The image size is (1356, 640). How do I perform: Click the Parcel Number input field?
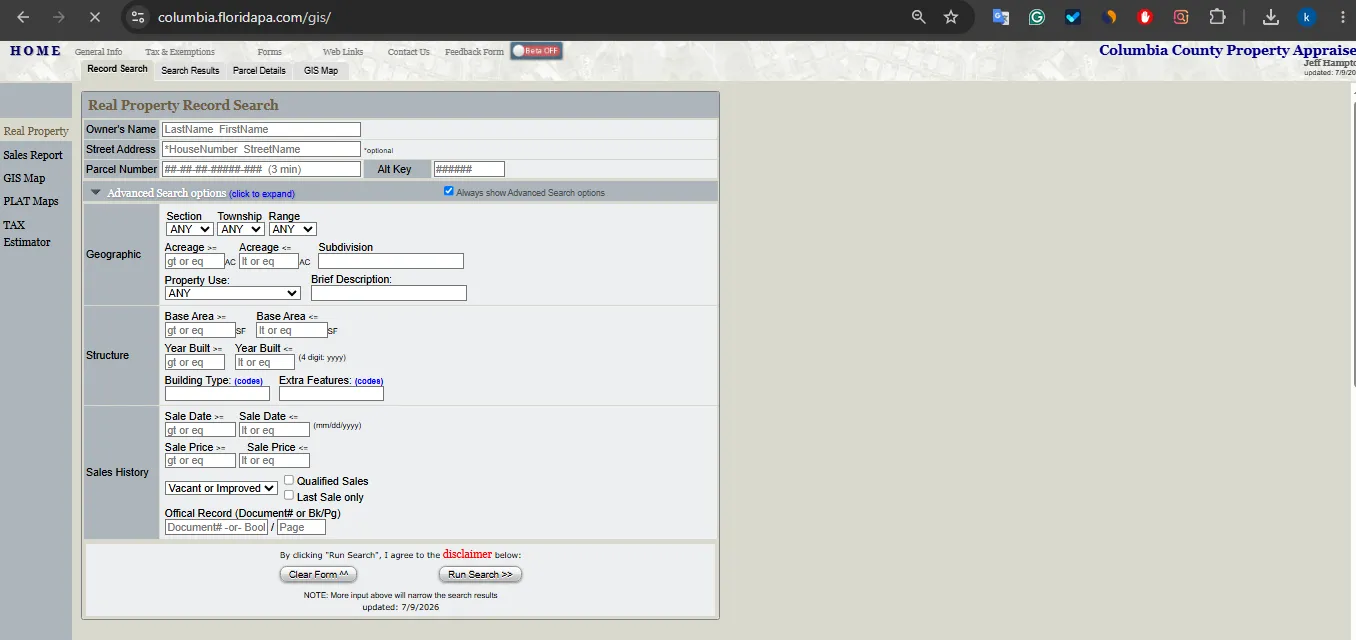coord(261,169)
